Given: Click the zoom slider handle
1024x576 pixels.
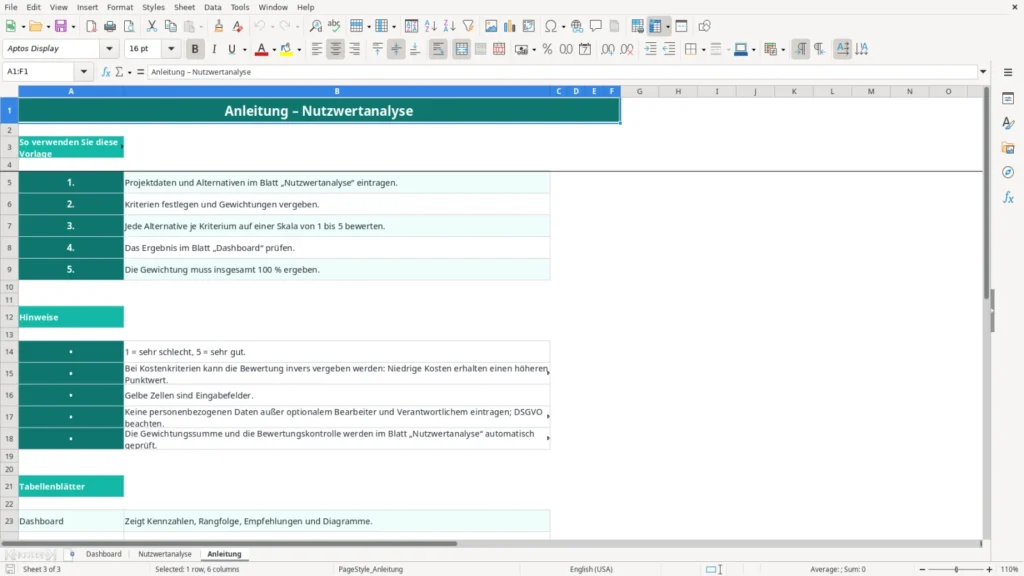Looking at the screenshot, I should 956,569.
